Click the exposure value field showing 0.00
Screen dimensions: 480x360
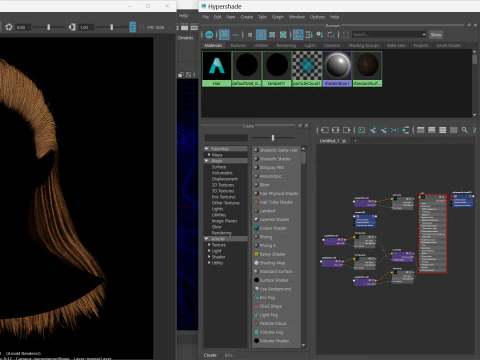pyautogui.click(x=23, y=27)
